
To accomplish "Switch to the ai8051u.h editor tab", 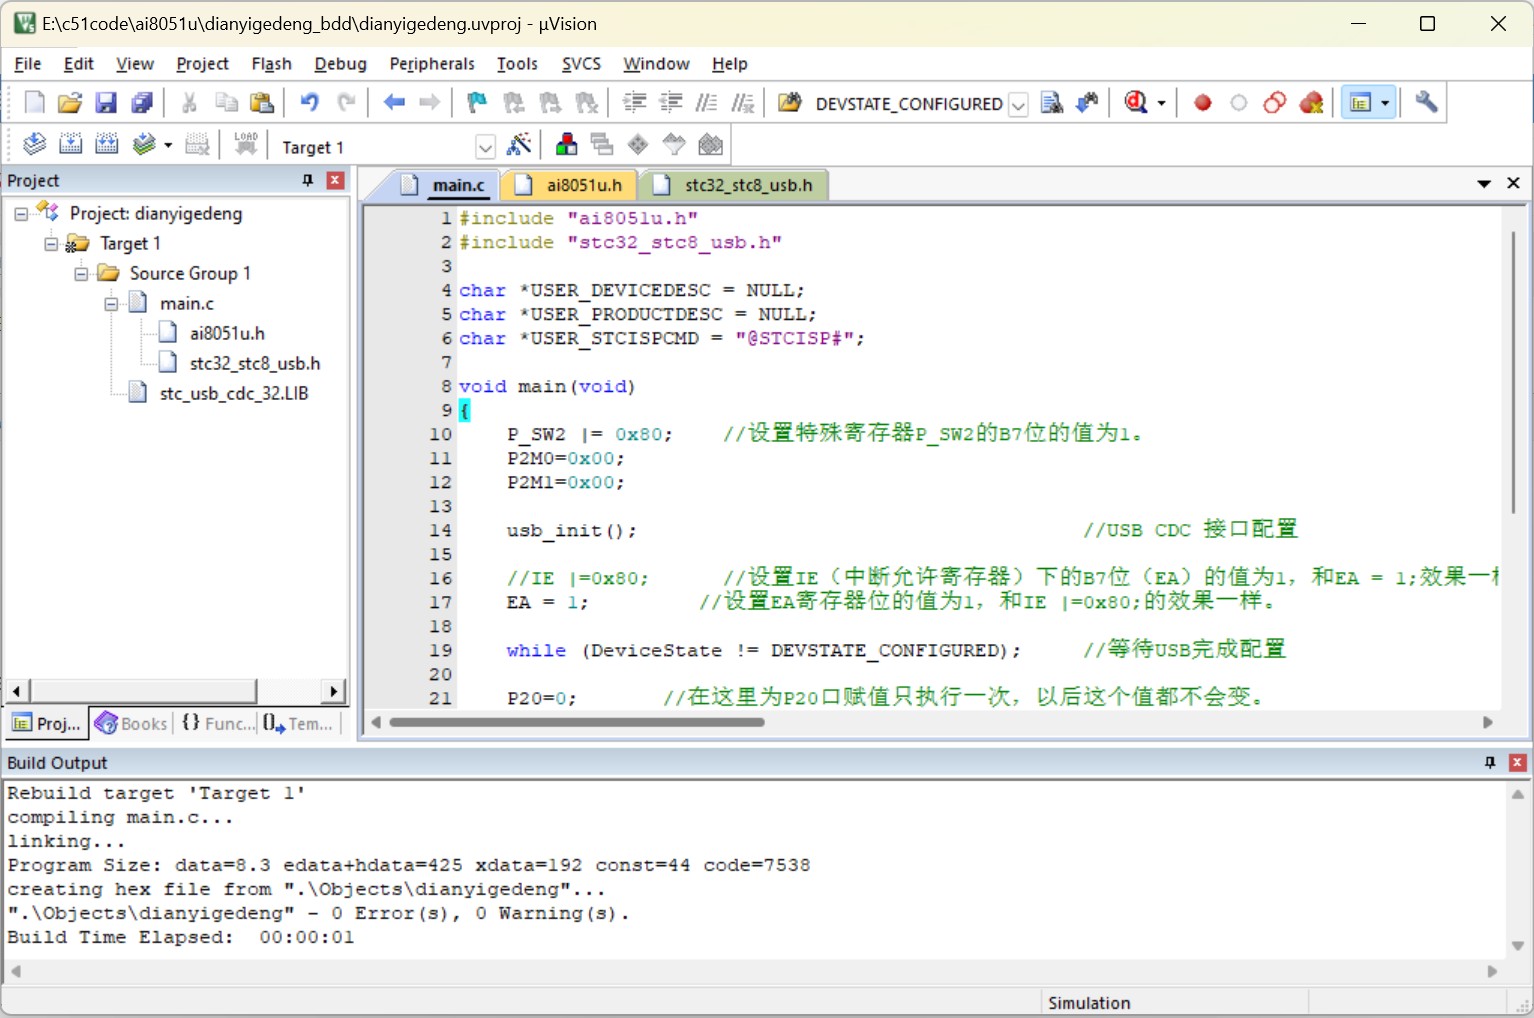I will click(x=569, y=185).
